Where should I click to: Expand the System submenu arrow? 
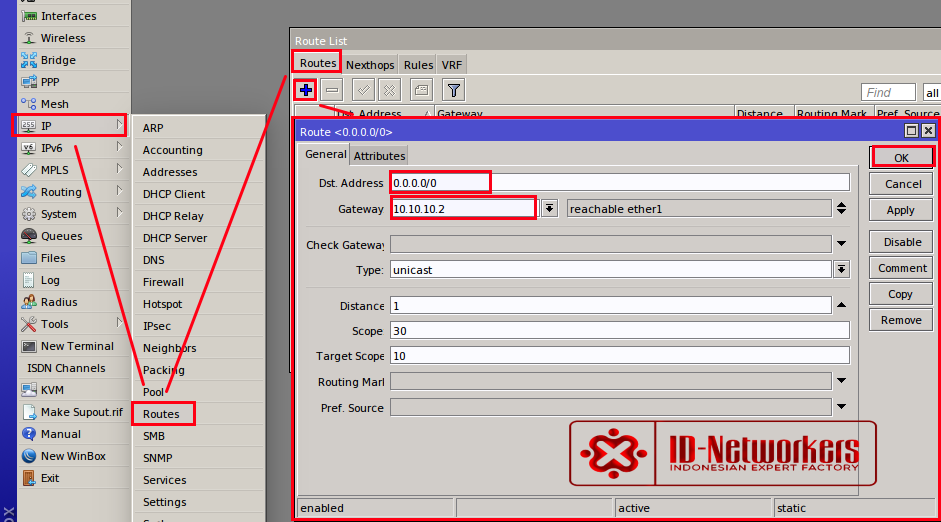click(119, 212)
